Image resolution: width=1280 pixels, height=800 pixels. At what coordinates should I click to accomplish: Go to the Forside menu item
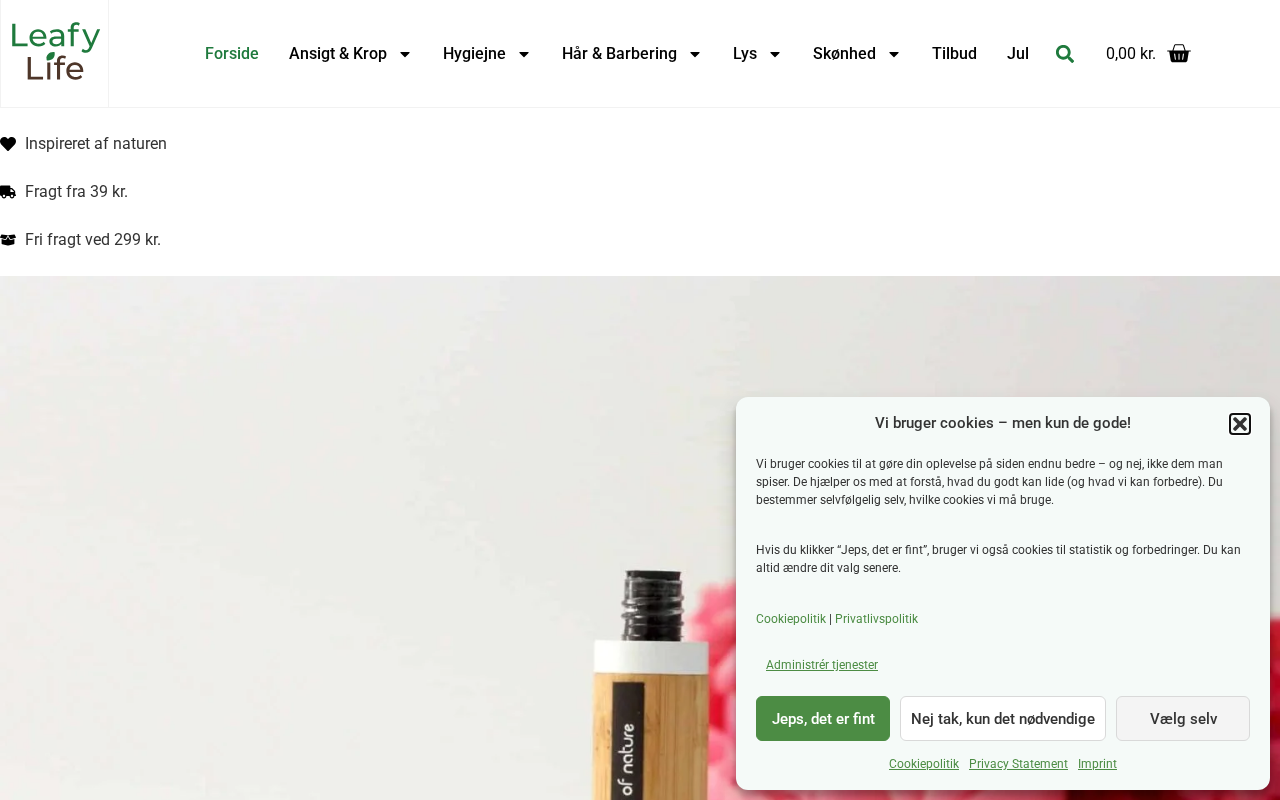coord(232,54)
